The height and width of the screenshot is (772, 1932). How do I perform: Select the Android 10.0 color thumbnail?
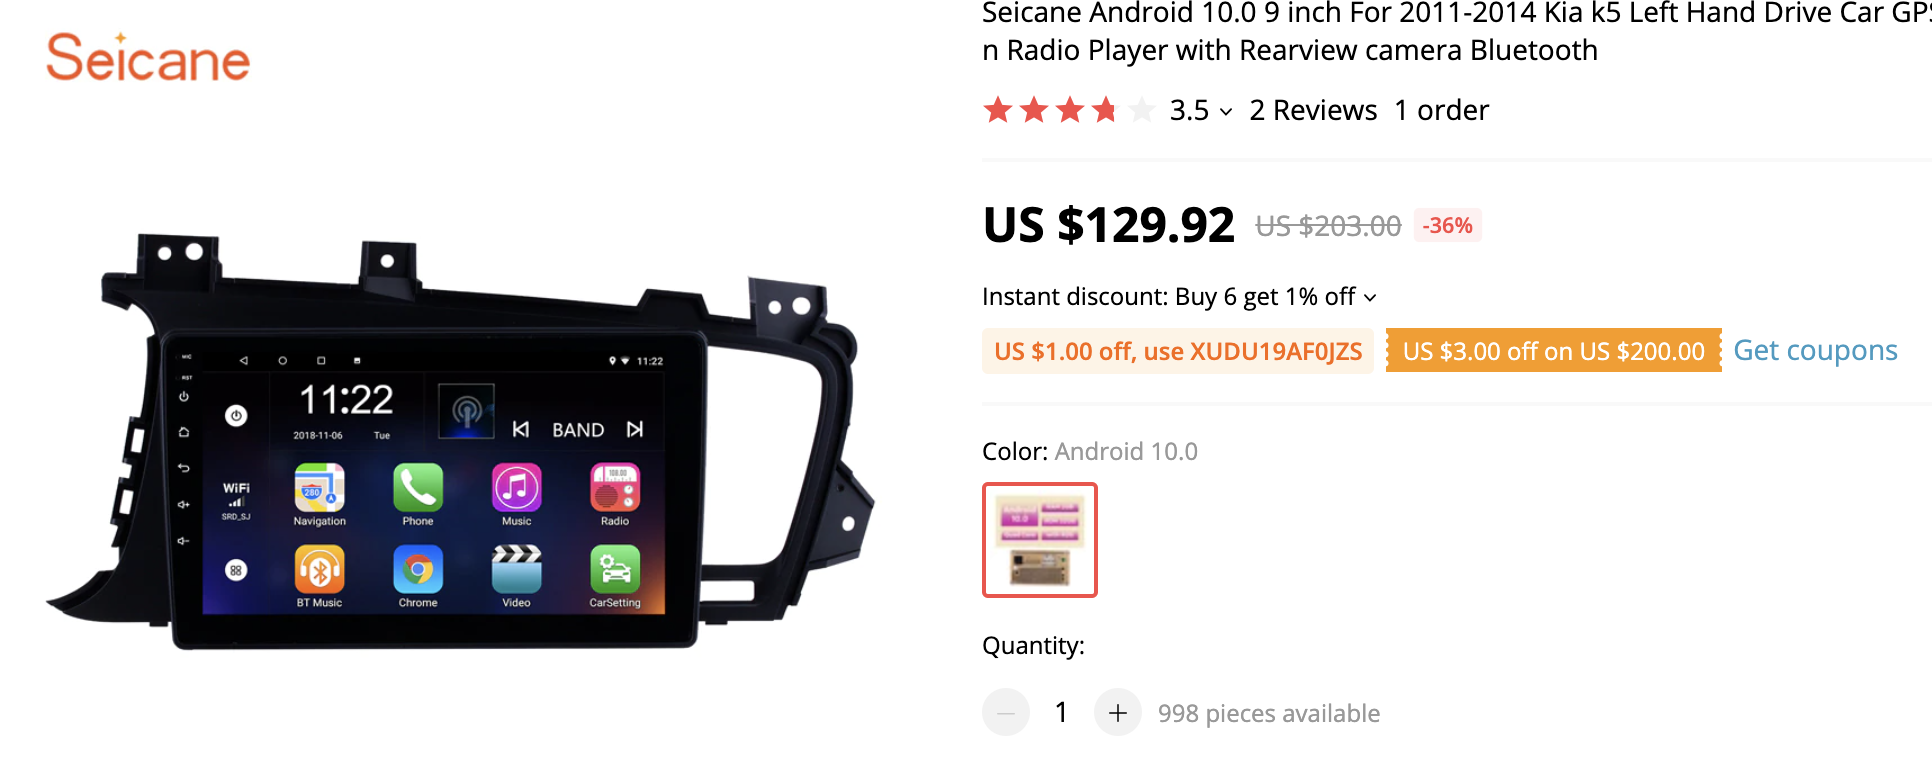(1040, 540)
